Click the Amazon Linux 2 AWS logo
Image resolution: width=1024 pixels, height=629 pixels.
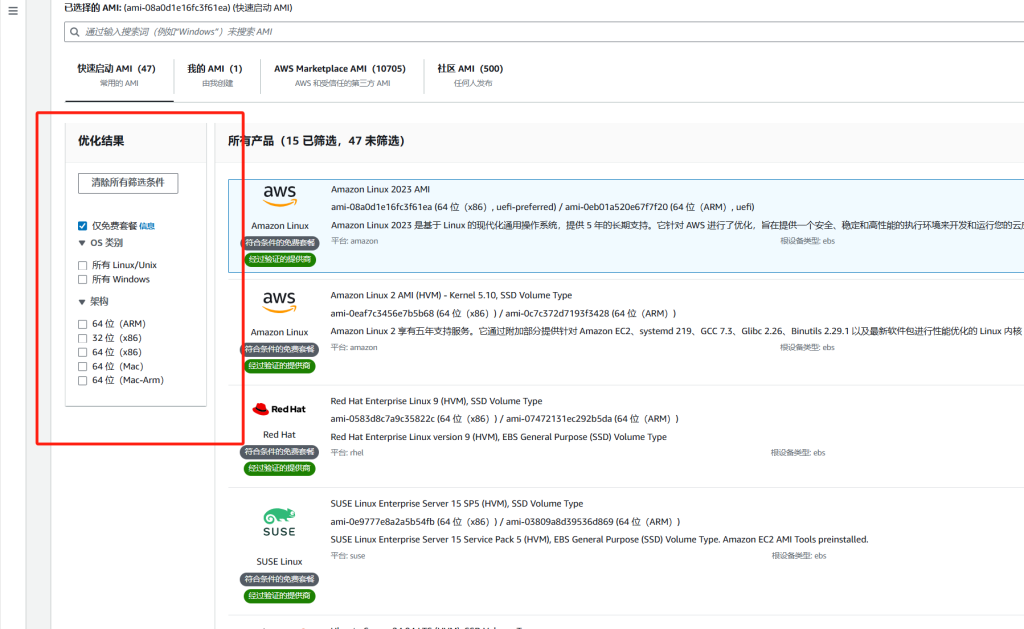279,301
